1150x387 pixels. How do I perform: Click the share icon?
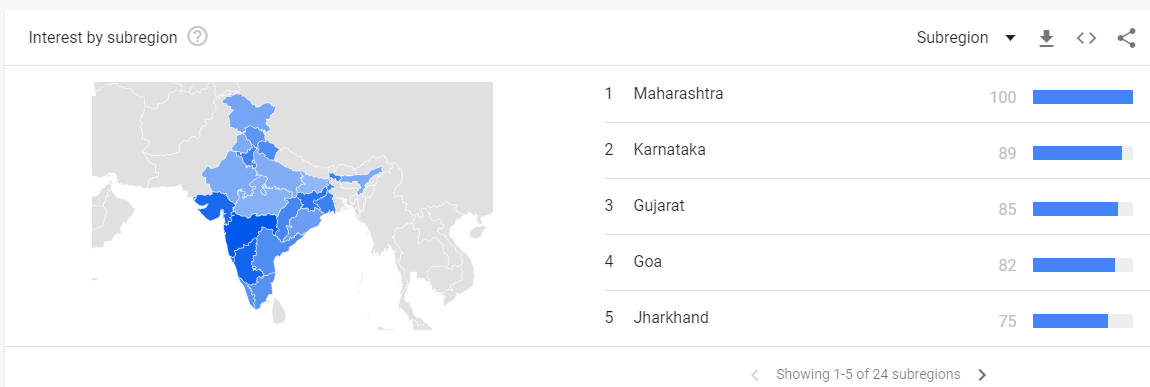pyautogui.click(x=1126, y=38)
